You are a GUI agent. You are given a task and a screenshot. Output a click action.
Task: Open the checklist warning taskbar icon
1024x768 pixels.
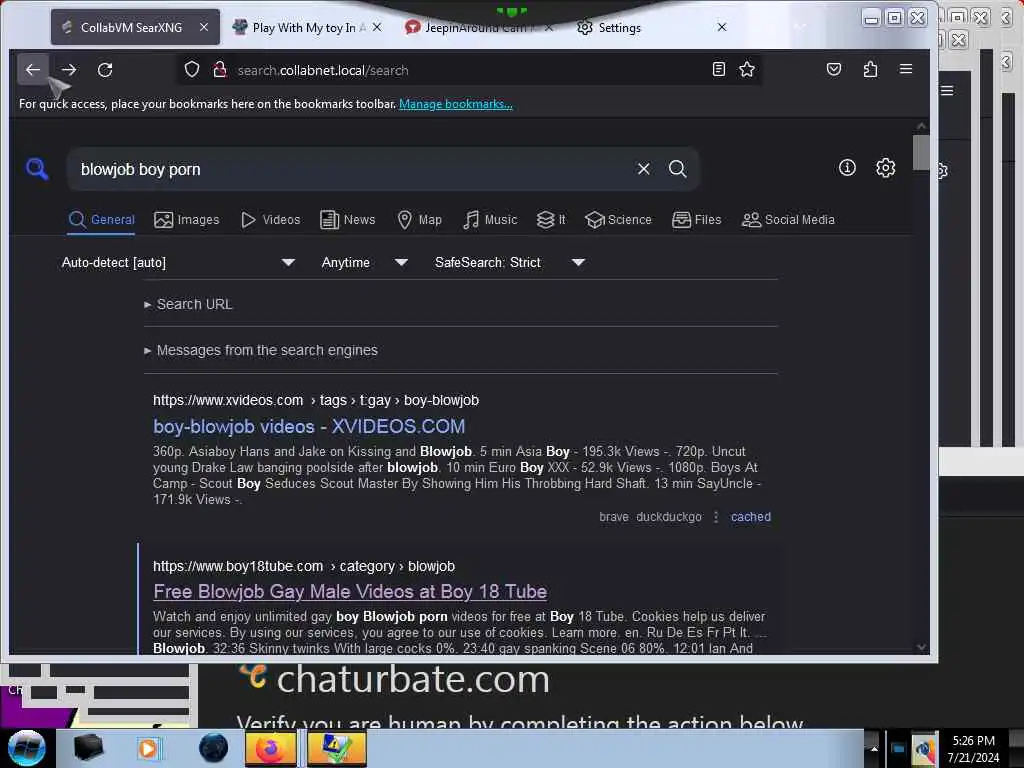336,748
